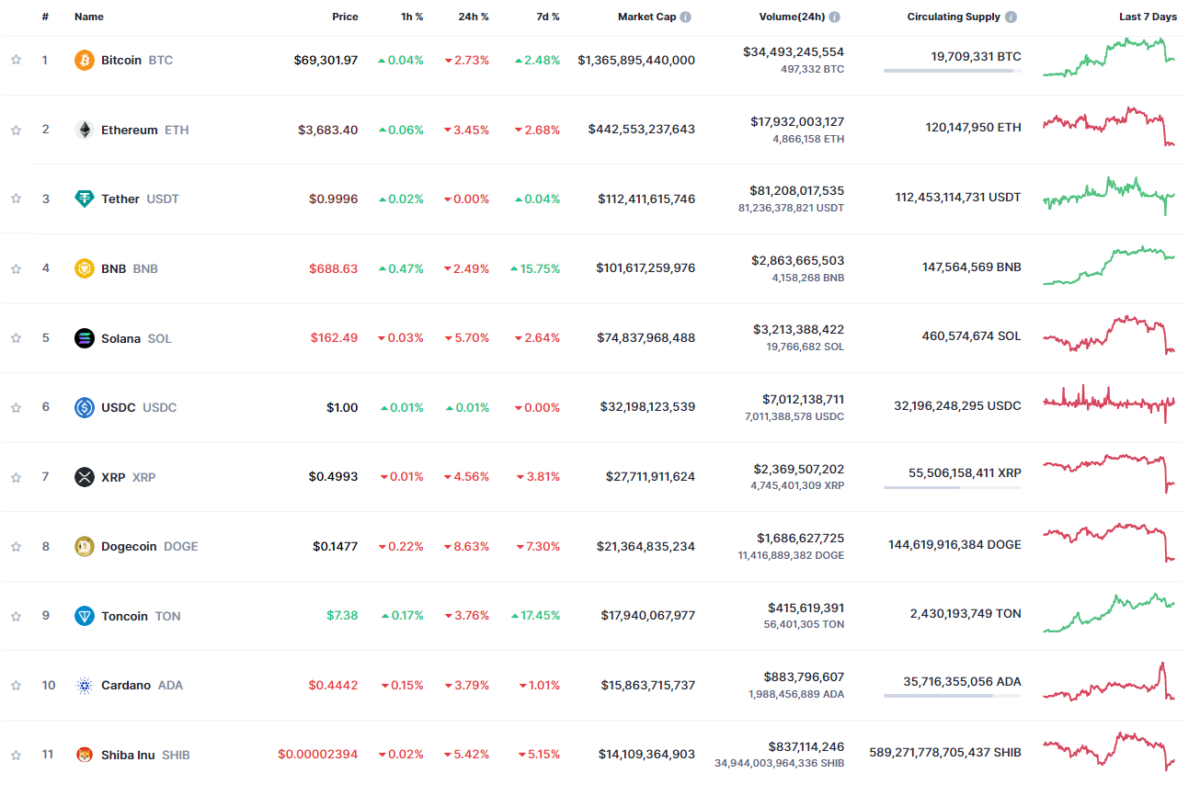Open Ethereum's last 7 days chart
The height and width of the screenshot is (785, 1200).
[1109, 127]
